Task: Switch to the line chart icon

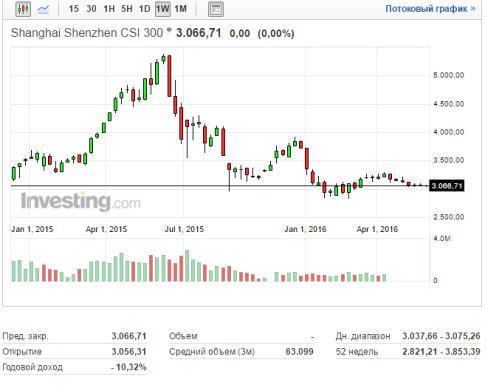Action: (x=43, y=9)
